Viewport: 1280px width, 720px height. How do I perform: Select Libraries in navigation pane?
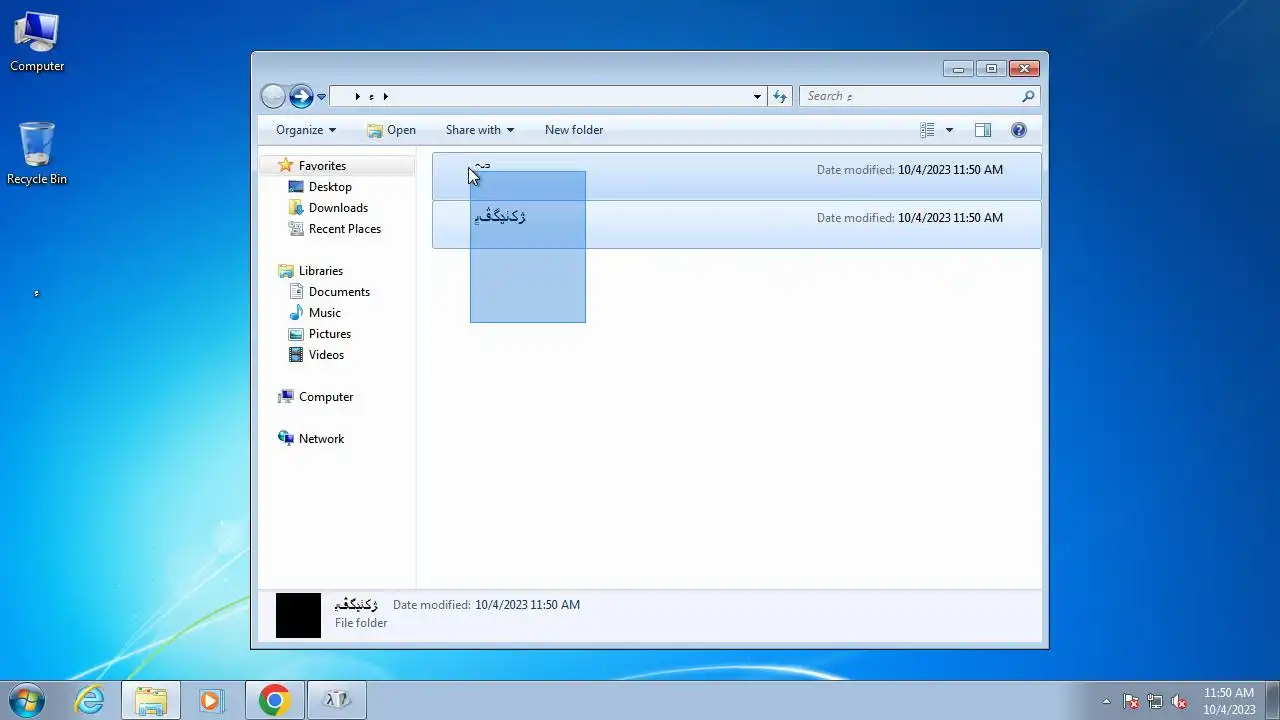pyautogui.click(x=321, y=271)
